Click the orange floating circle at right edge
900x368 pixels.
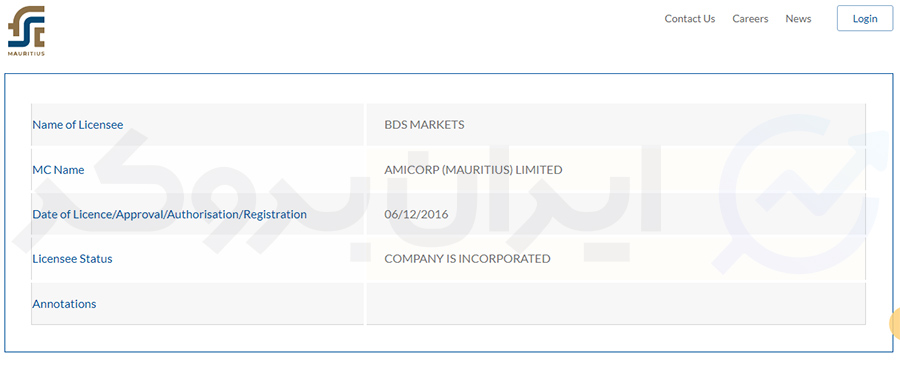tap(895, 324)
